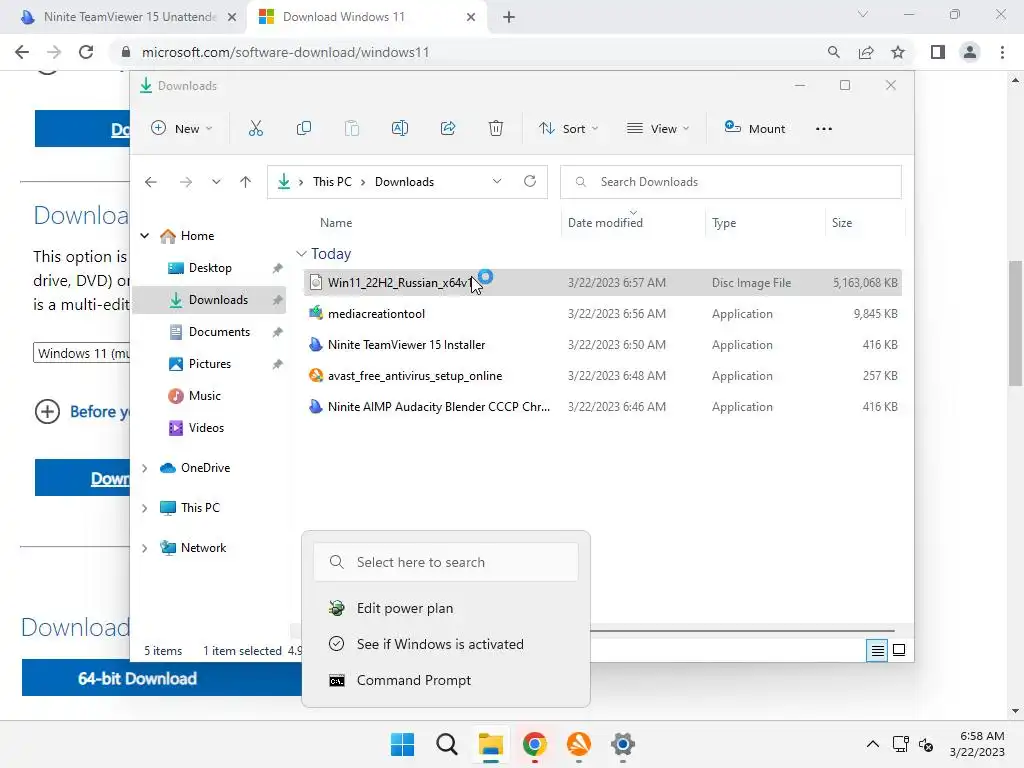This screenshot has height=768, width=1024.
Task: Refresh the Downloads folder view
Action: click(x=530, y=182)
